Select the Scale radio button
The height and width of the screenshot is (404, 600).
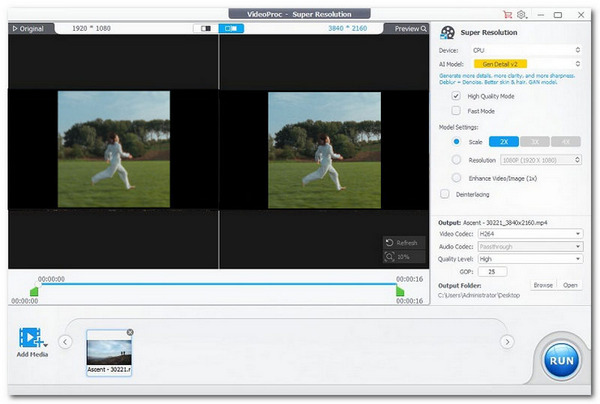tap(456, 142)
